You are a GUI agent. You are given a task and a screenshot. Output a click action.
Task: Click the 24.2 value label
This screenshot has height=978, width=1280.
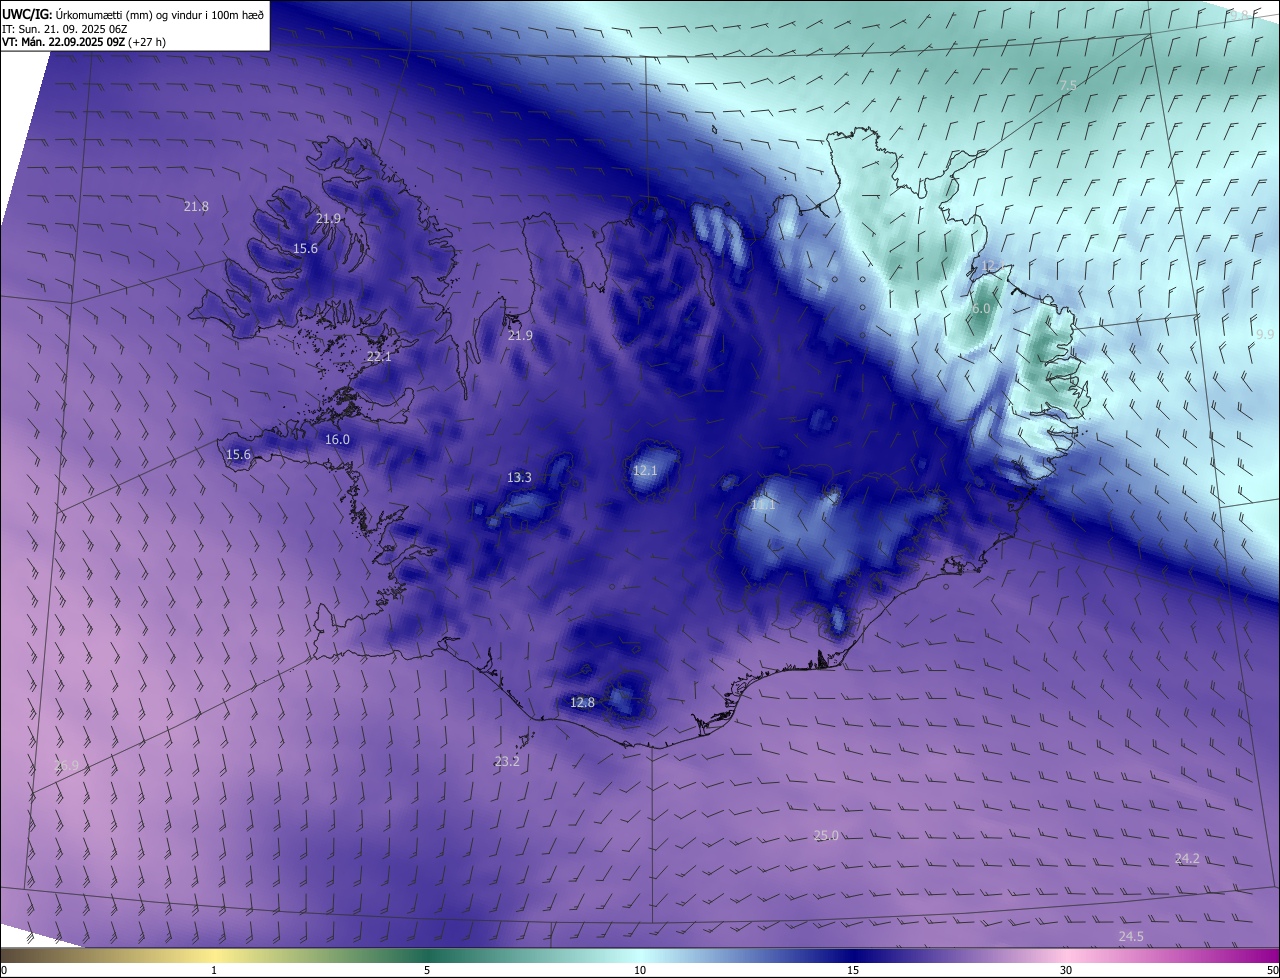[x=1187, y=858]
